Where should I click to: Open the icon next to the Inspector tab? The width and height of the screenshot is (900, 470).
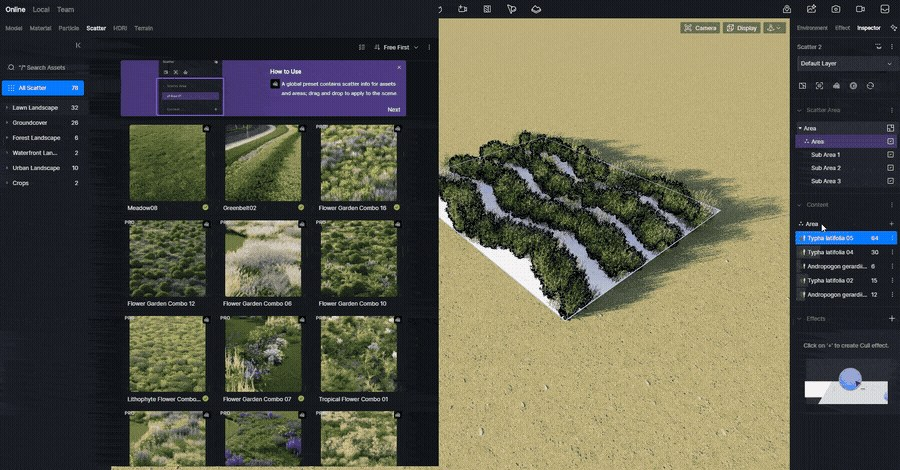tap(893, 28)
